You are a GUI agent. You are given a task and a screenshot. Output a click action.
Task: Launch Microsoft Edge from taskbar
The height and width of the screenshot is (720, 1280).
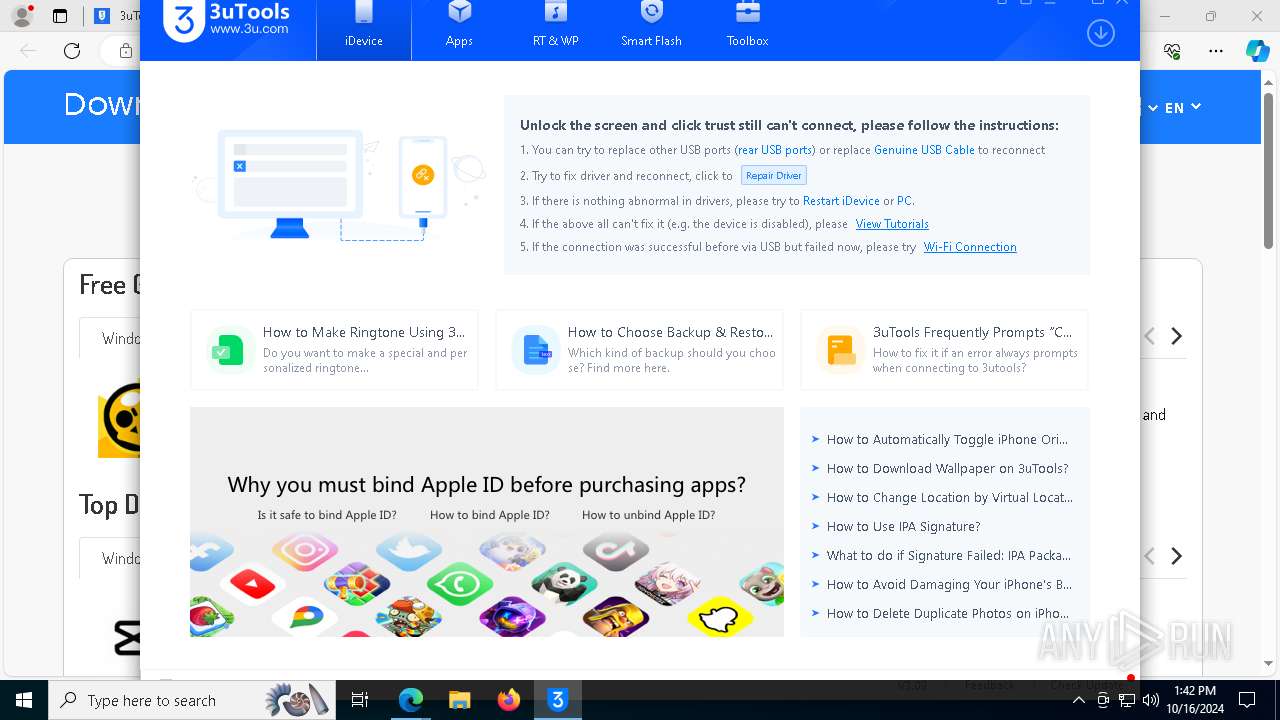tap(411, 700)
